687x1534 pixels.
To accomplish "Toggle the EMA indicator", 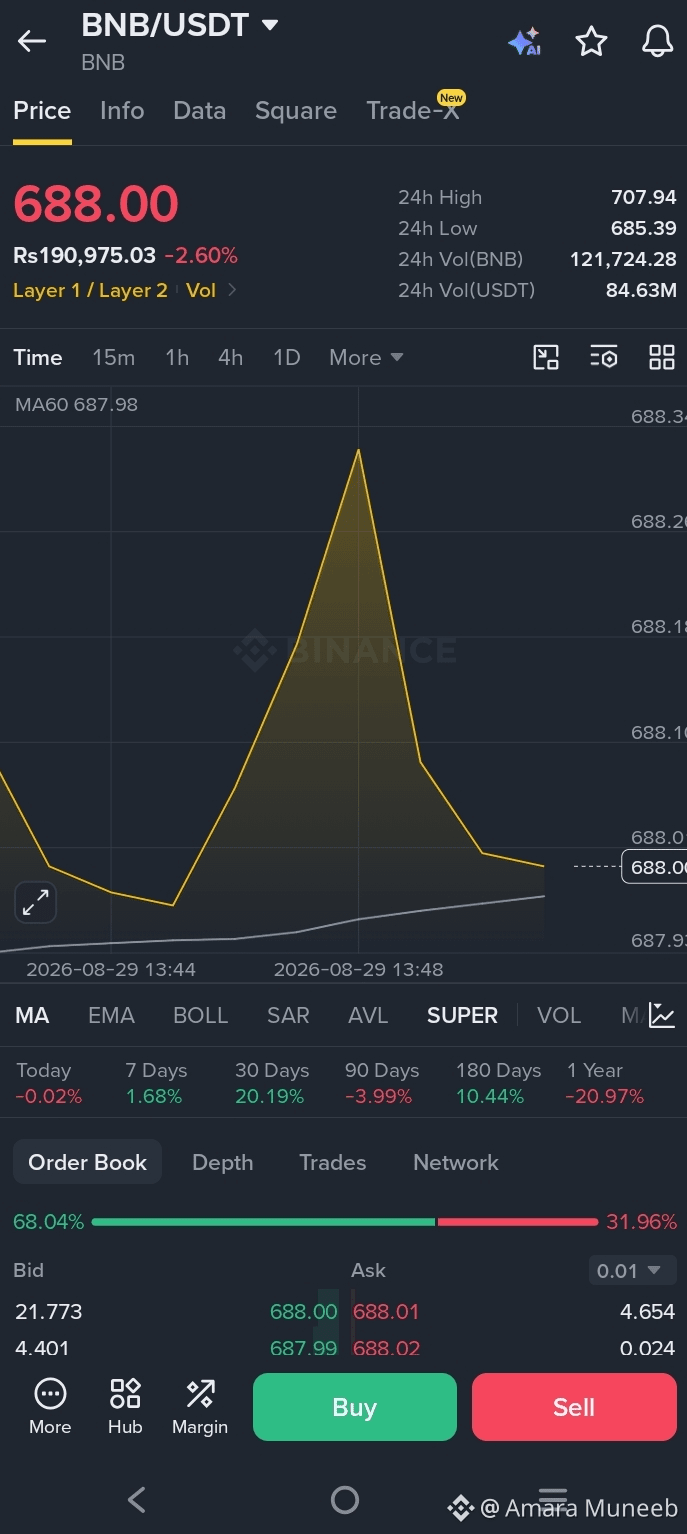I will [111, 1015].
